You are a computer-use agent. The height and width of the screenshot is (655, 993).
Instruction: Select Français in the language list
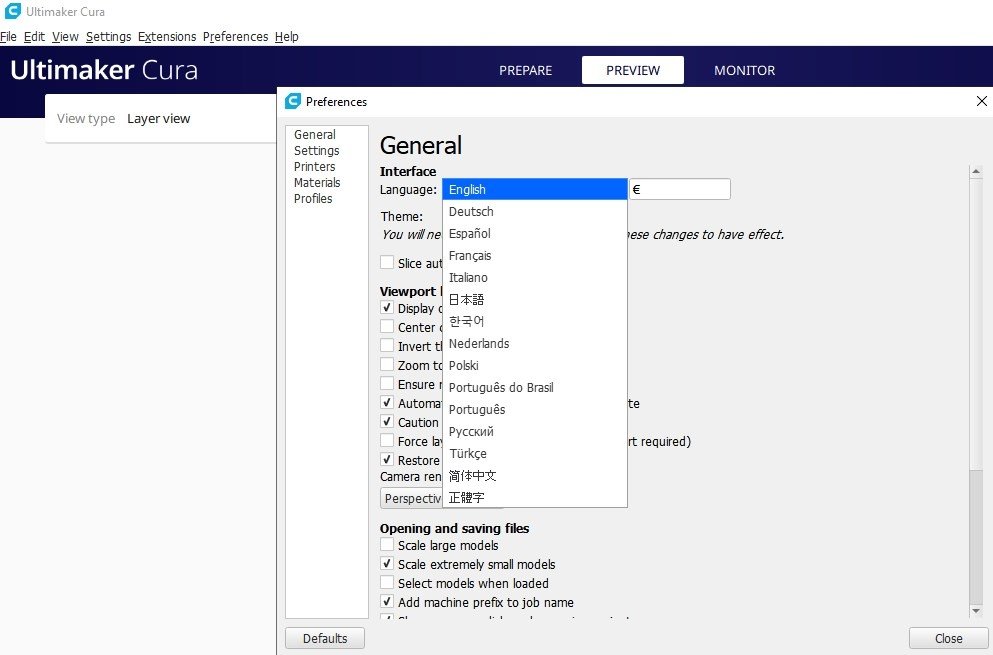pos(534,256)
